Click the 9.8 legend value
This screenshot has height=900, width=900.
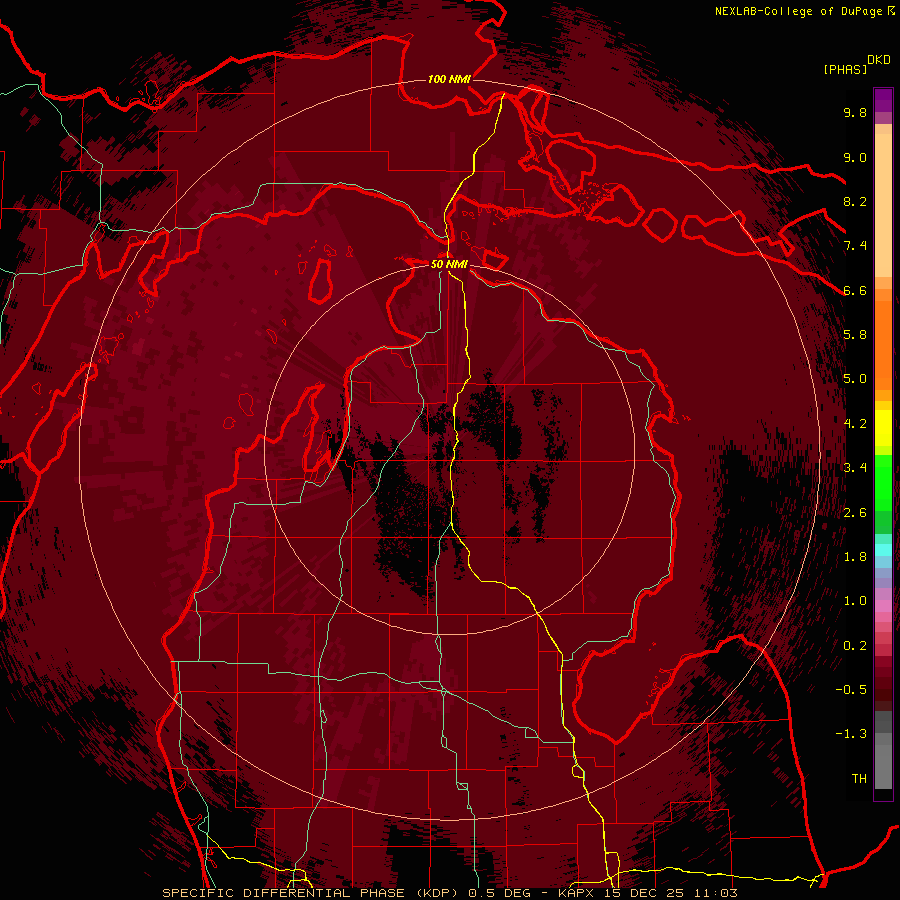point(855,112)
